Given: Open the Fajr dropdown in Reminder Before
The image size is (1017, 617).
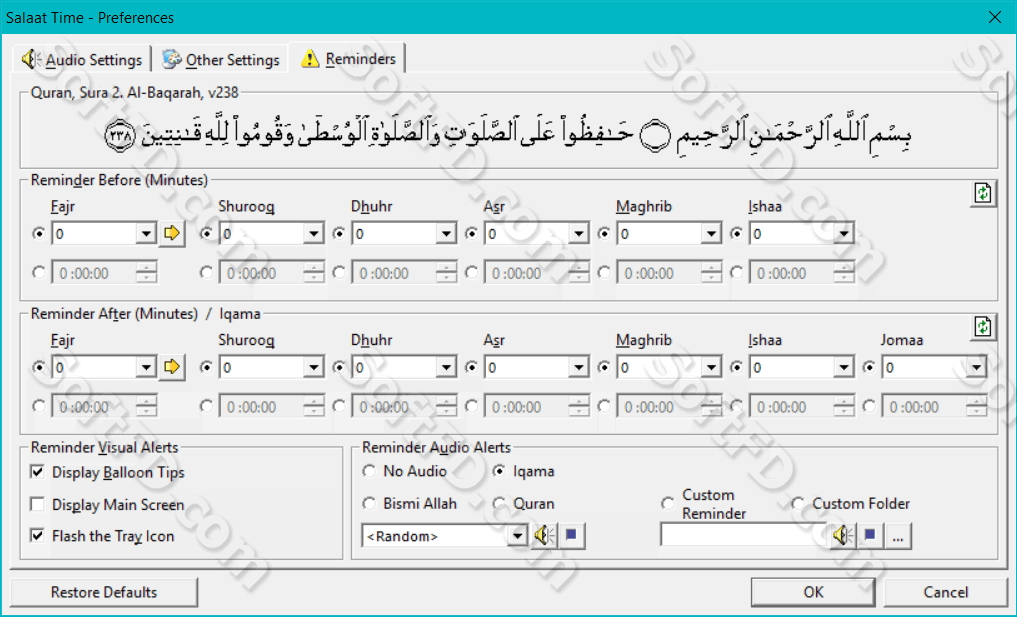Looking at the screenshot, I should (x=147, y=234).
